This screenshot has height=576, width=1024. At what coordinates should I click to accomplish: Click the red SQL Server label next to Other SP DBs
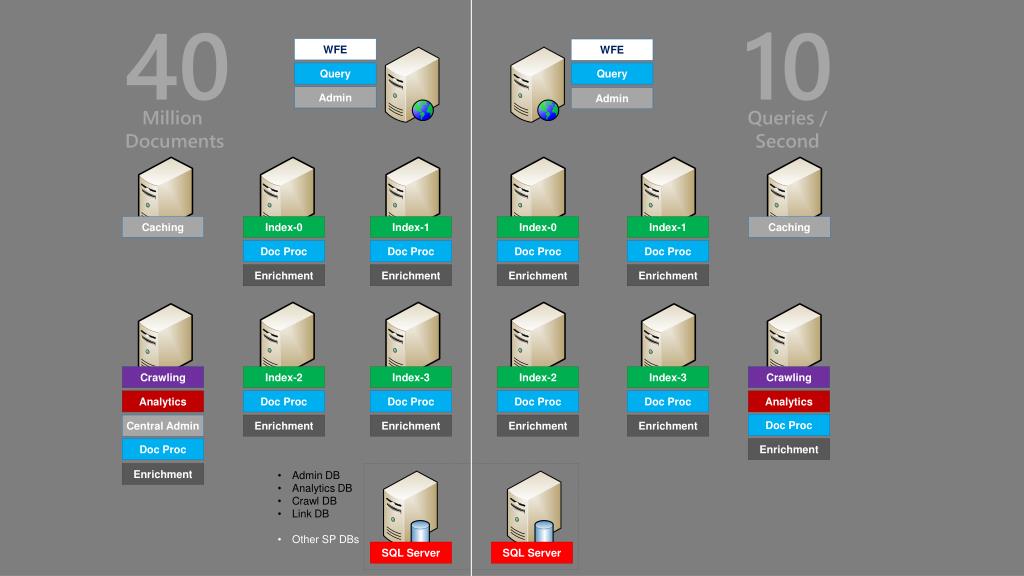411,552
